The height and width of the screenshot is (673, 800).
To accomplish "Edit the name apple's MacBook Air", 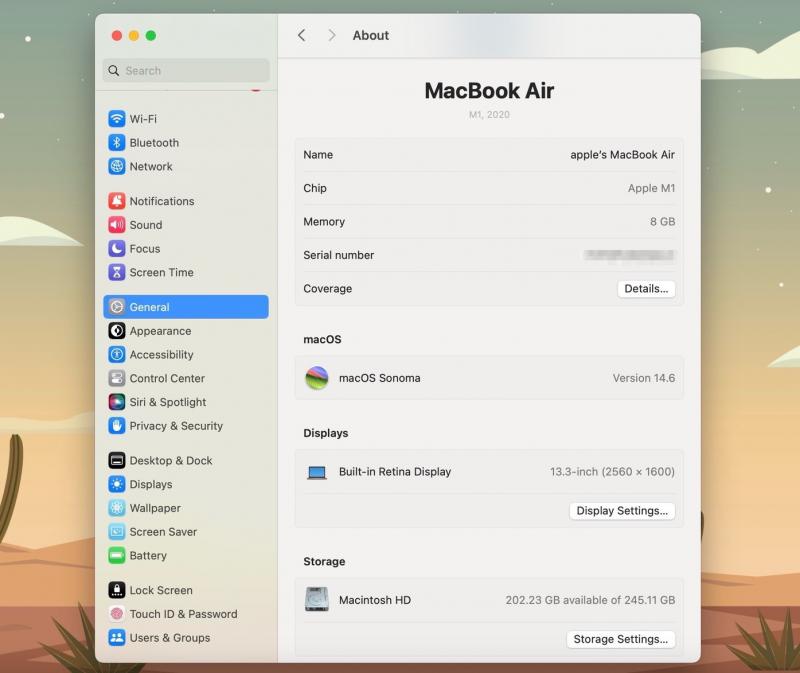I will coord(622,155).
